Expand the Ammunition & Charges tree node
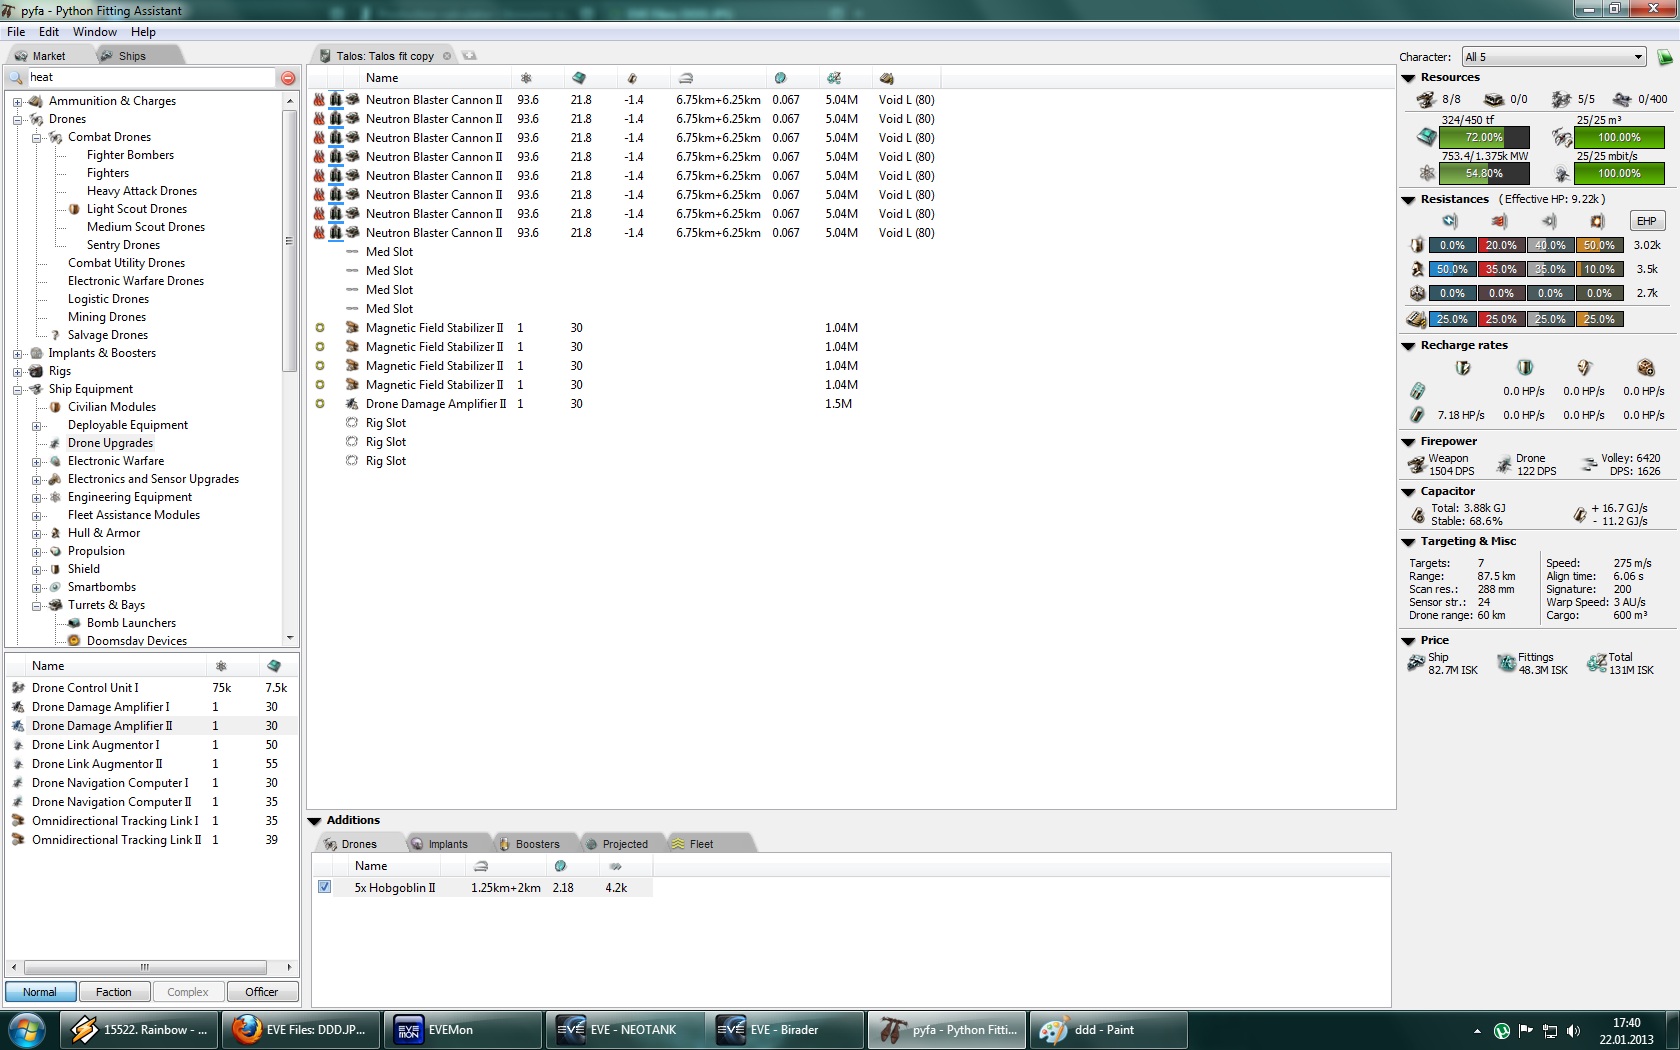This screenshot has width=1680, height=1050. [17, 101]
